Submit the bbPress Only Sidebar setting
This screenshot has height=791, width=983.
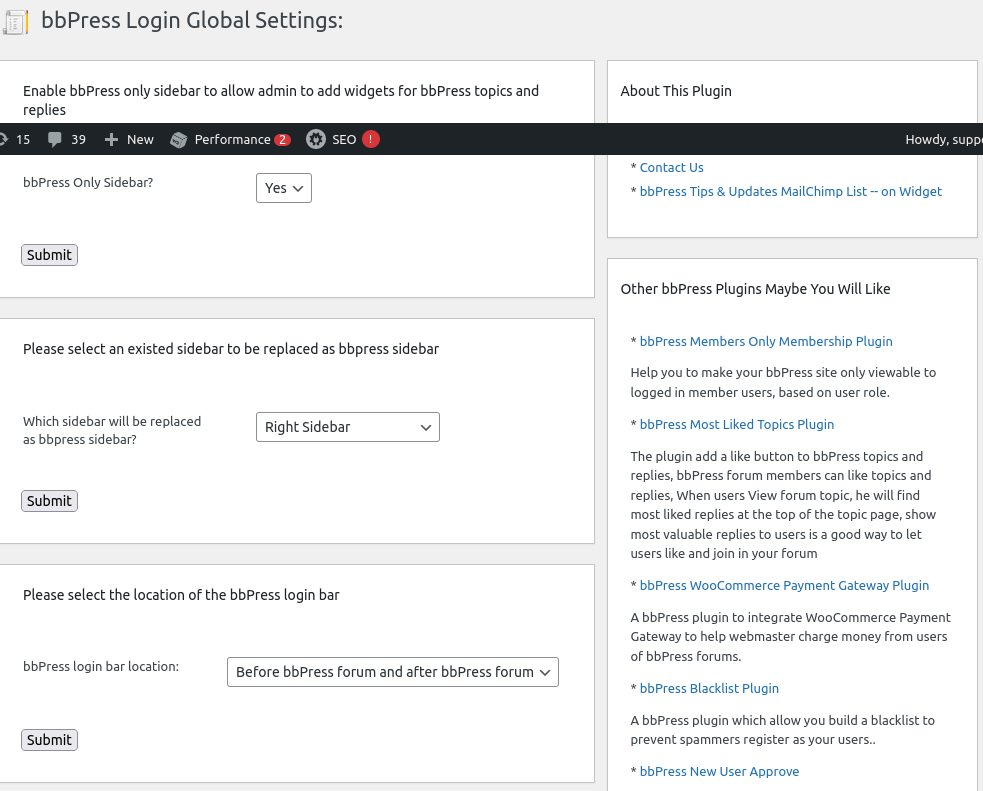click(49, 255)
